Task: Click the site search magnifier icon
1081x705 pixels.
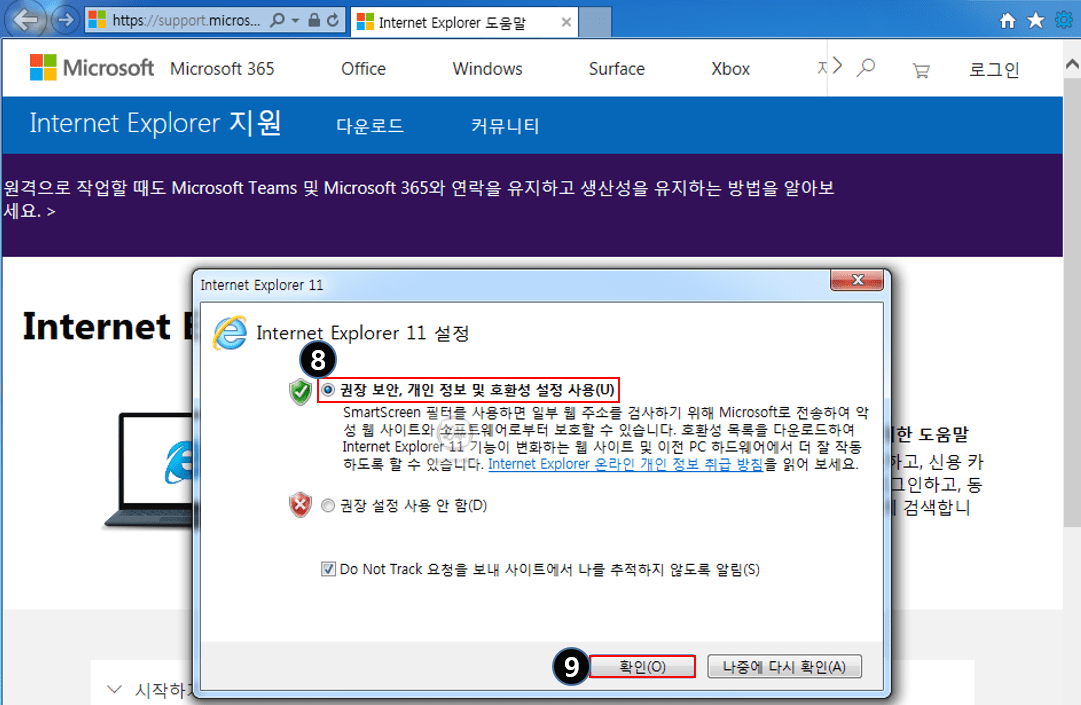Action: pyautogui.click(x=866, y=68)
